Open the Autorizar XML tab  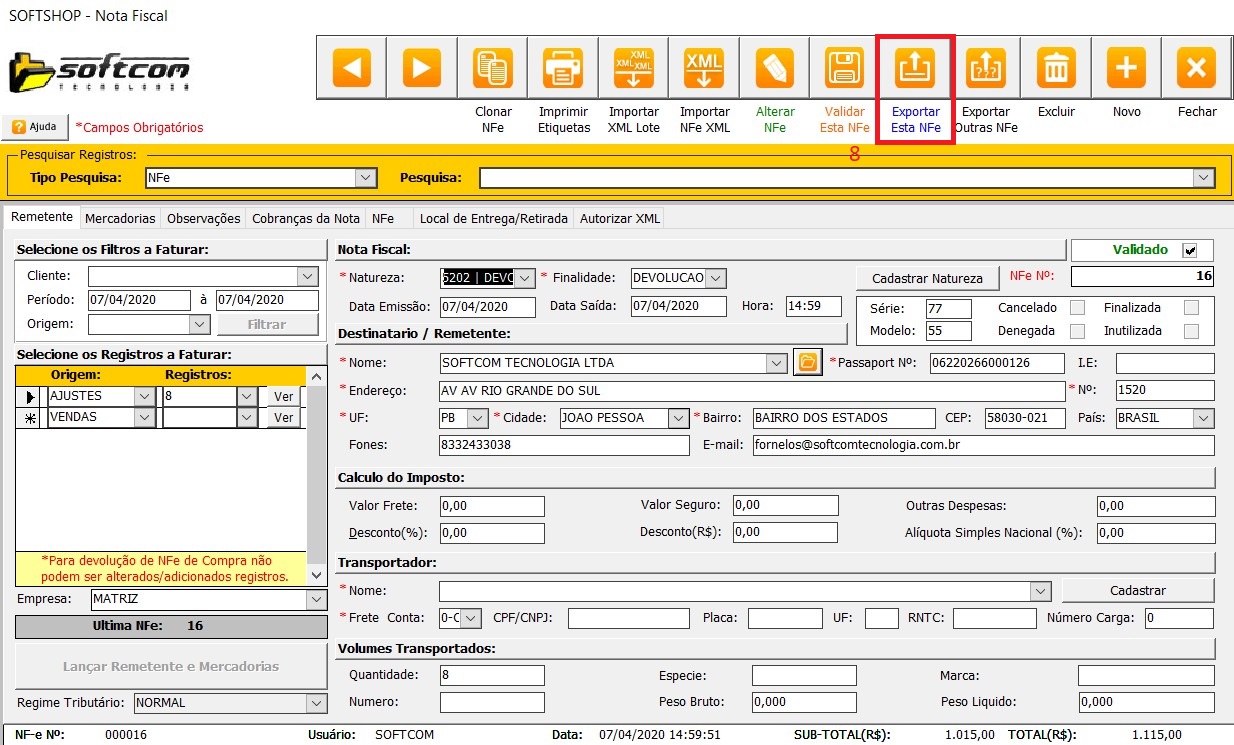click(x=619, y=218)
